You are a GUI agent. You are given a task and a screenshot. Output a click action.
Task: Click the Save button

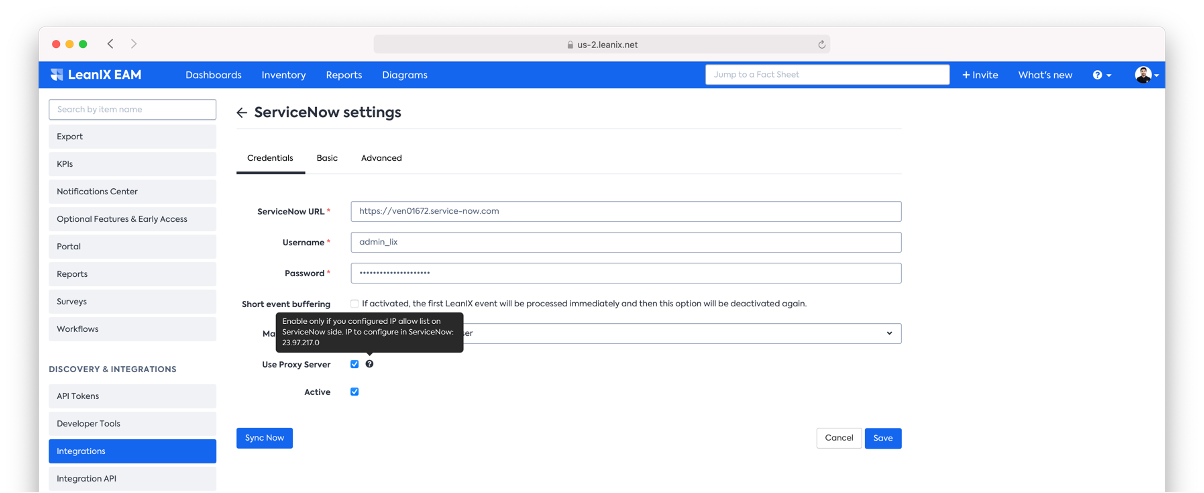tap(883, 438)
